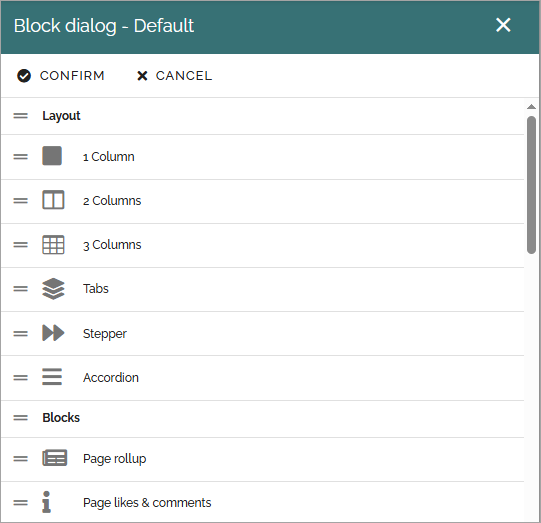Select the Page likes & comments label
This screenshot has width=541, height=523.
coord(147,503)
